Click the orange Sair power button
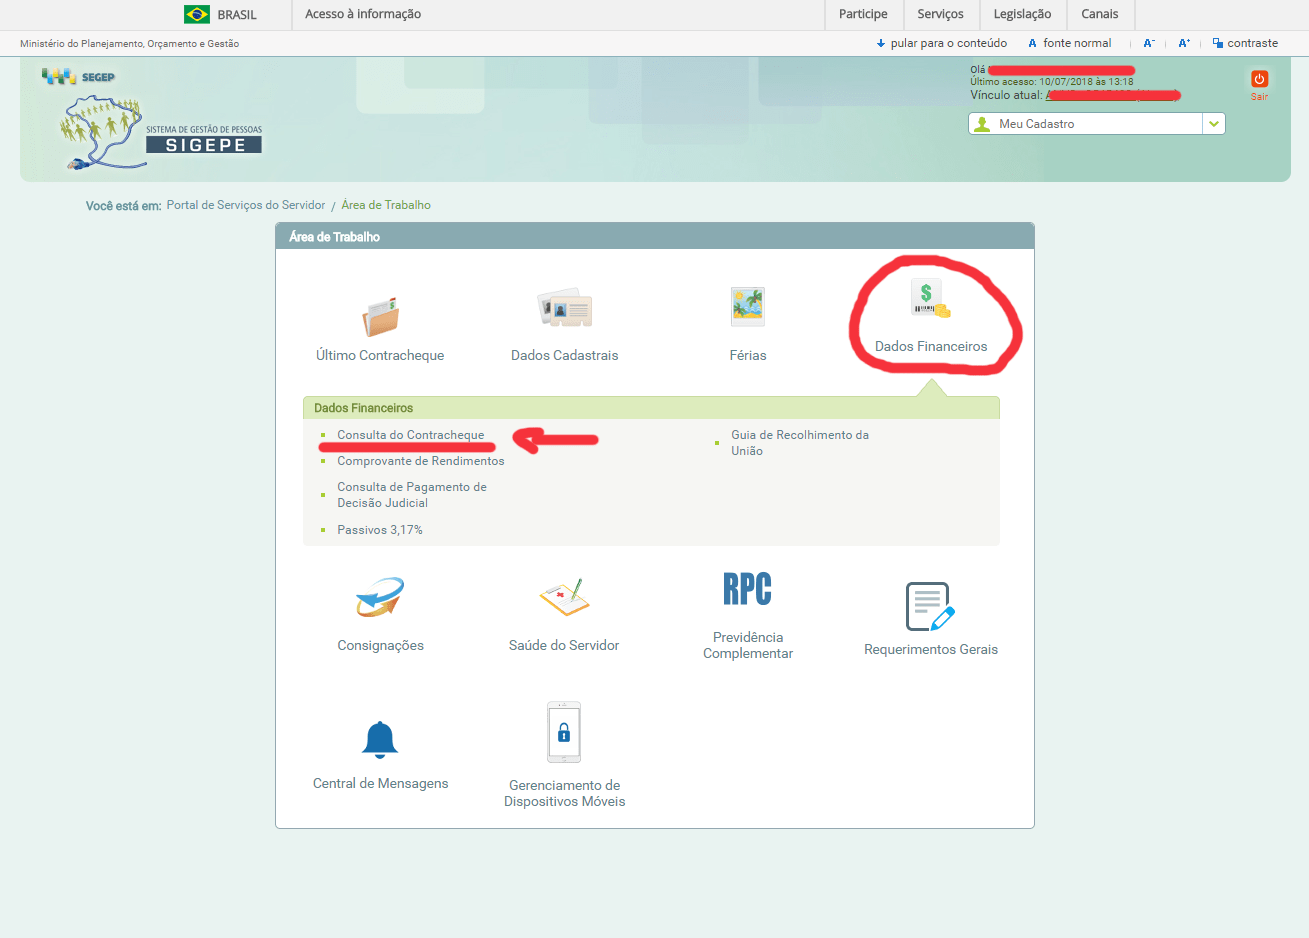 pos(1259,79)
